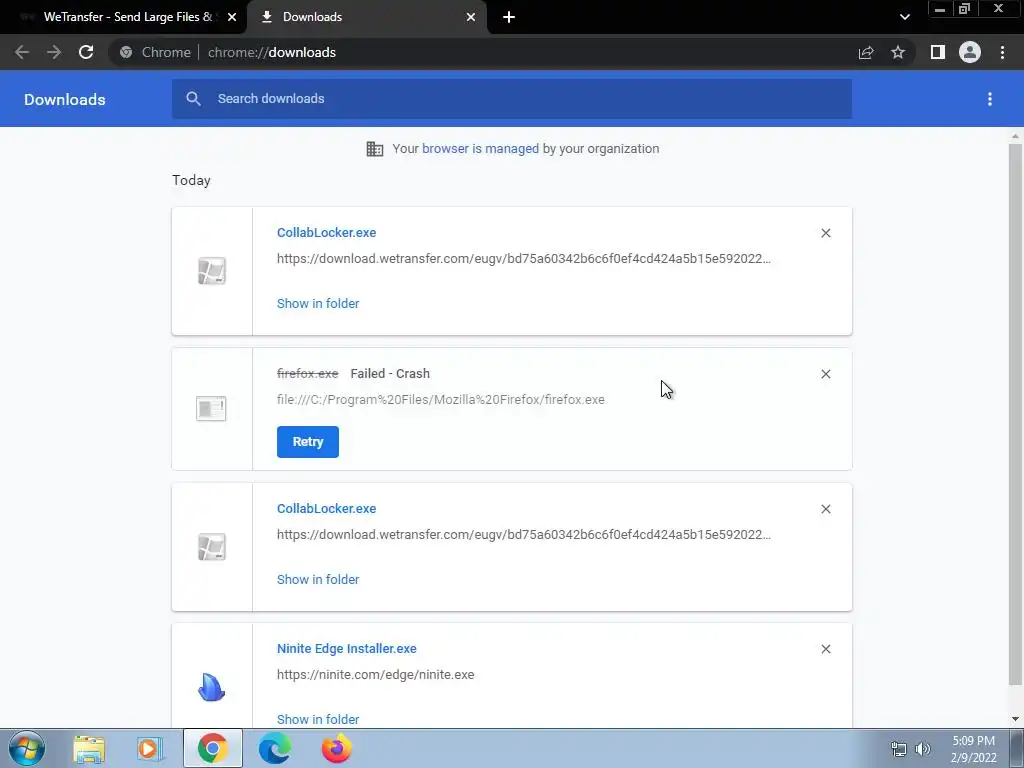Click the scrollbar down arrow
The width and height of the screenshot is (1024, 768).
[1015, 719]
